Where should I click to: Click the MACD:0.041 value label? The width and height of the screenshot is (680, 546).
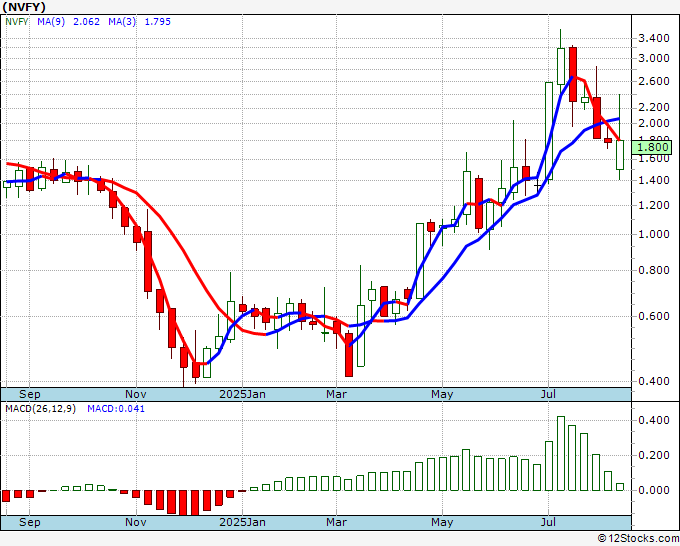click(x=116, y=409)
